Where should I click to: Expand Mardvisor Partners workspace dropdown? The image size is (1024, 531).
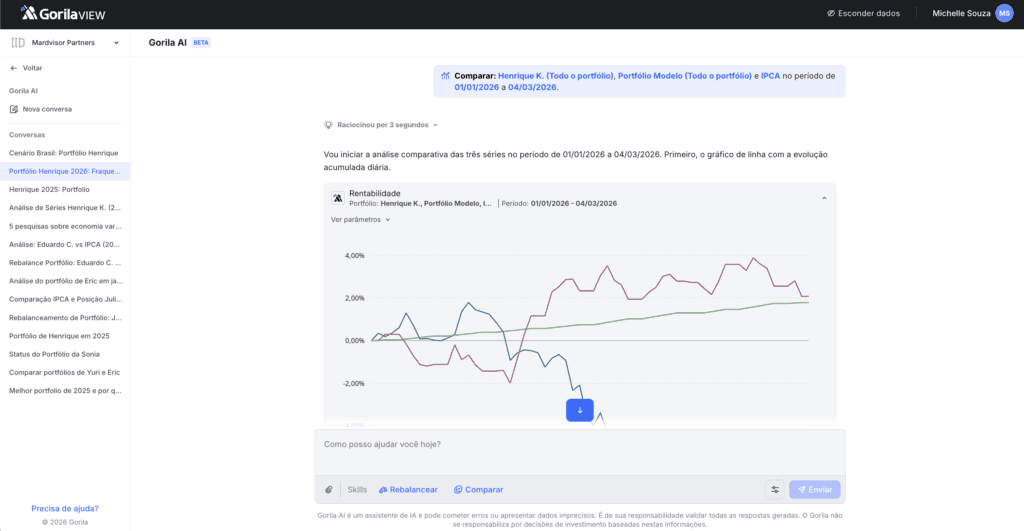coord(116,43)
